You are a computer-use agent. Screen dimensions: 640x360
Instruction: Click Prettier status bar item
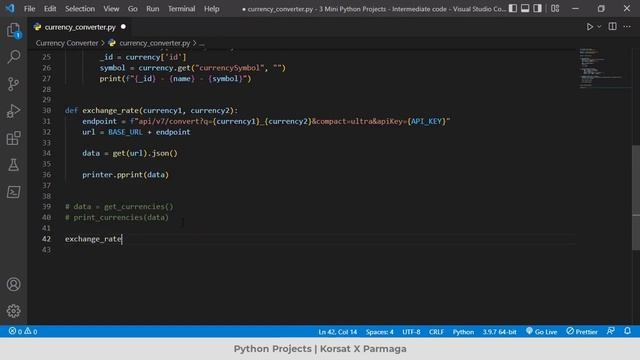point(582,331)
